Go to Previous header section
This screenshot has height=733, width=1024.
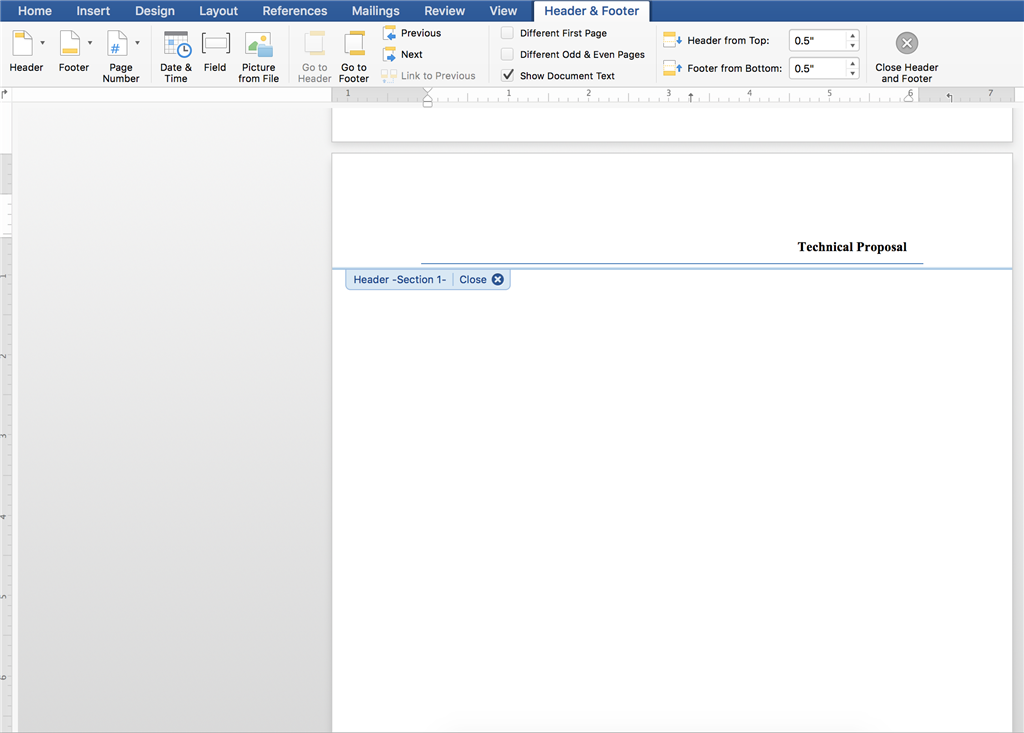pyautogui.click(x=411, y=33)
